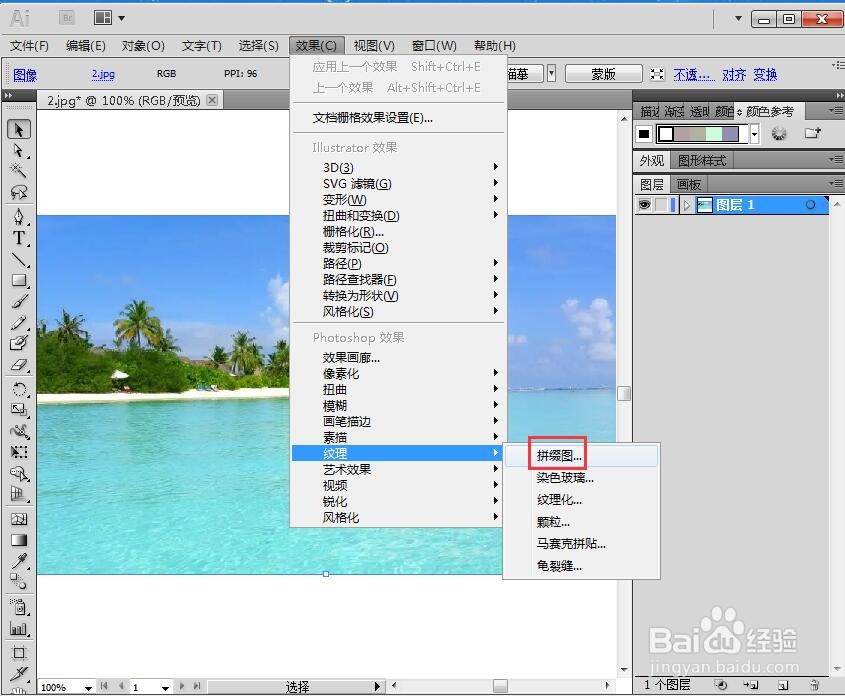
Task: Select the Artboard tool
Action: [x=19, y=653]
